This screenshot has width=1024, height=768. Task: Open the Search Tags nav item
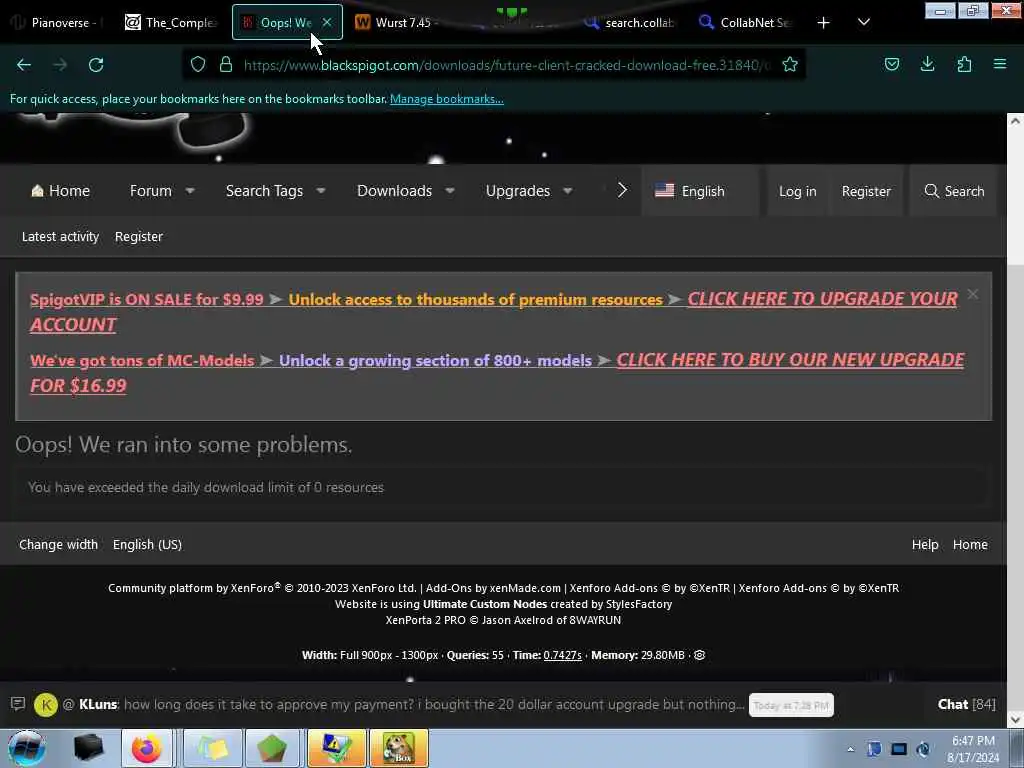pos(264,191)
